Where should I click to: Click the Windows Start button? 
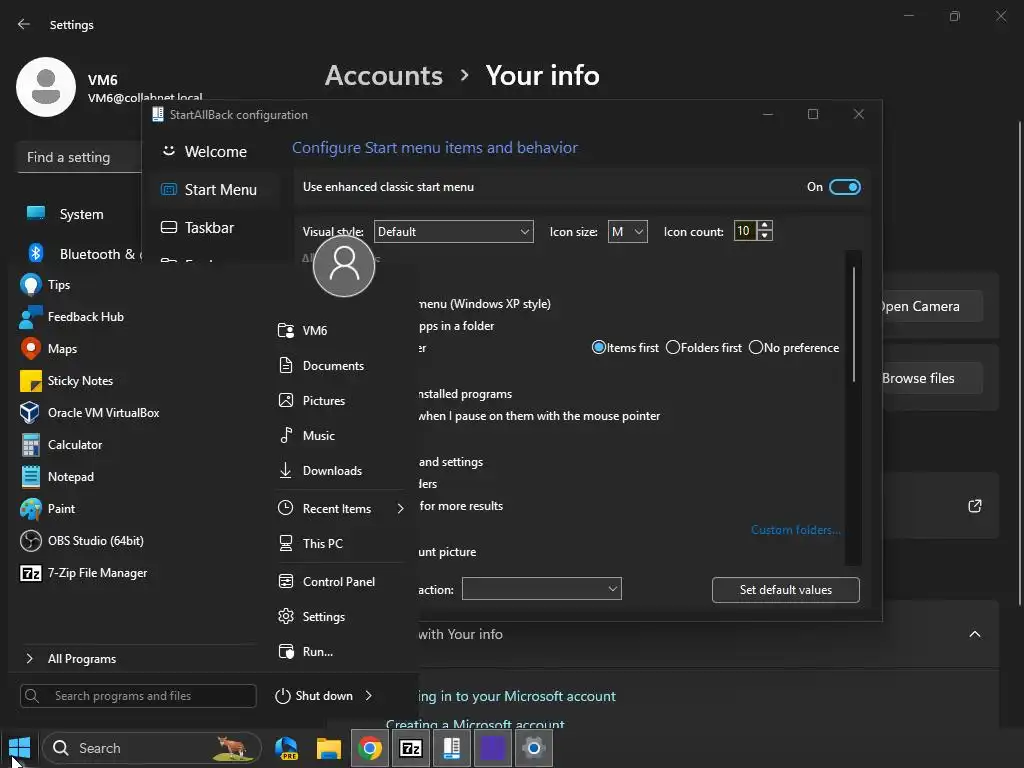pyautogui.click(x=20, y=748)
